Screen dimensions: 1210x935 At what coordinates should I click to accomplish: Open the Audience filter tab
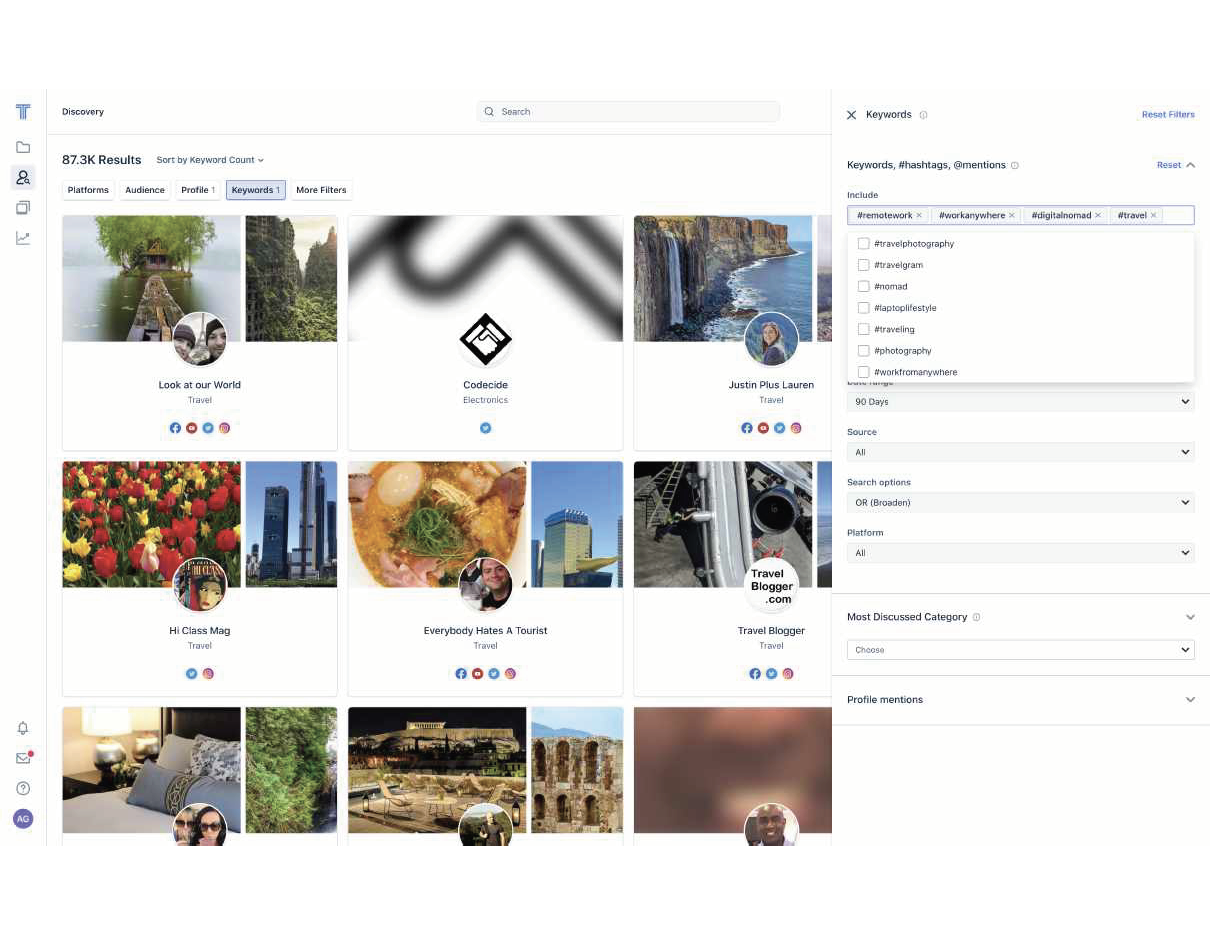145,190
